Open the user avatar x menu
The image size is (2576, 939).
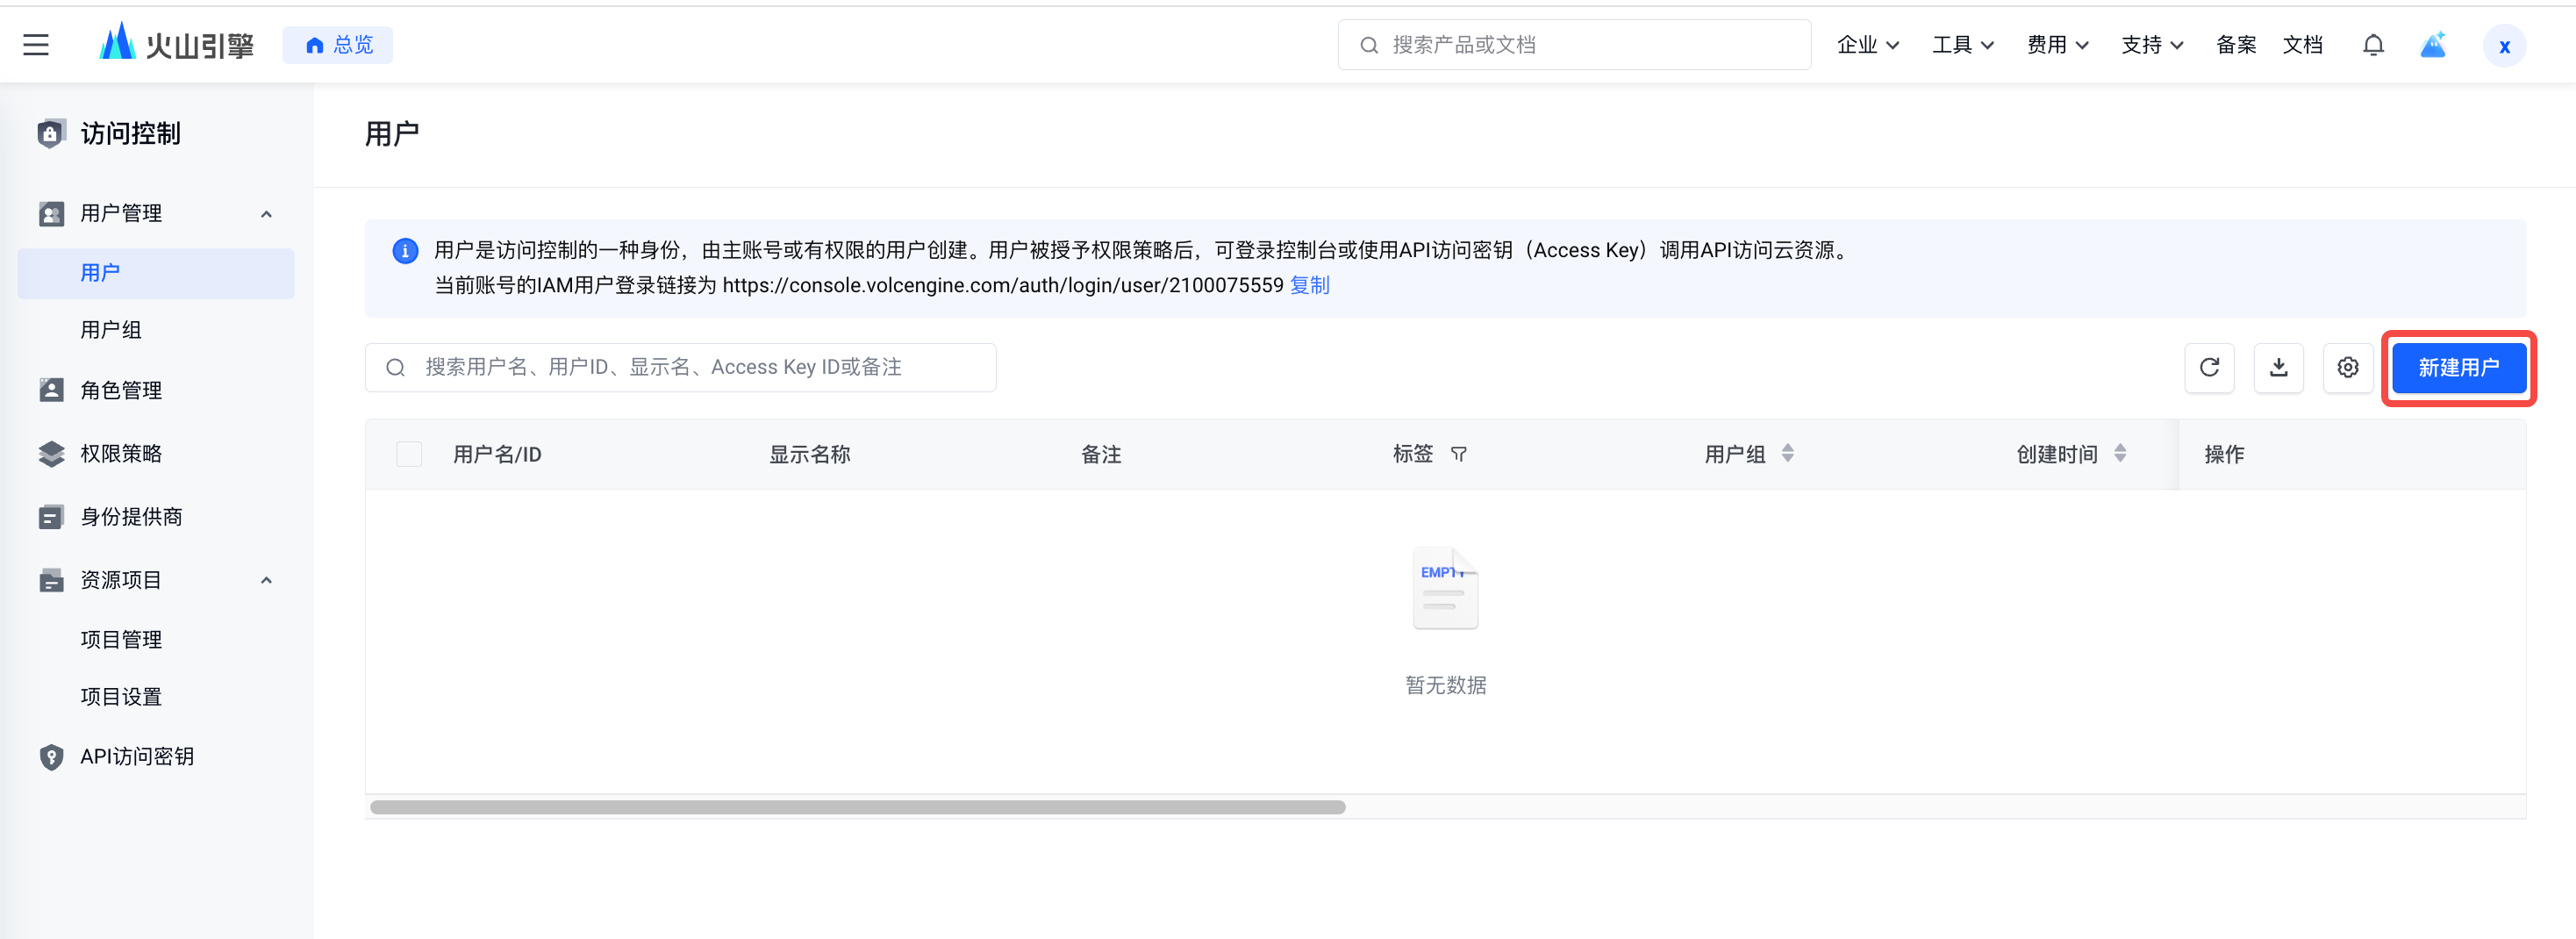pyautogui.click(x=2504, y=46)
